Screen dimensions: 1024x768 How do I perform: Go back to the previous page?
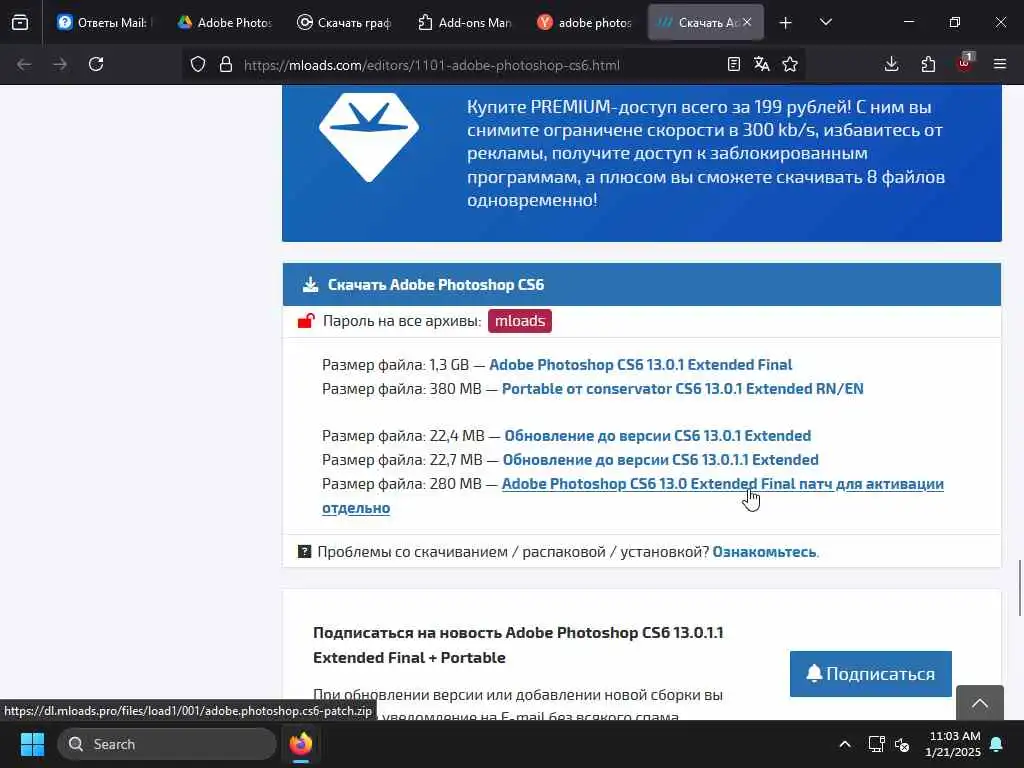pyautogui.click(x=24, y=64)
